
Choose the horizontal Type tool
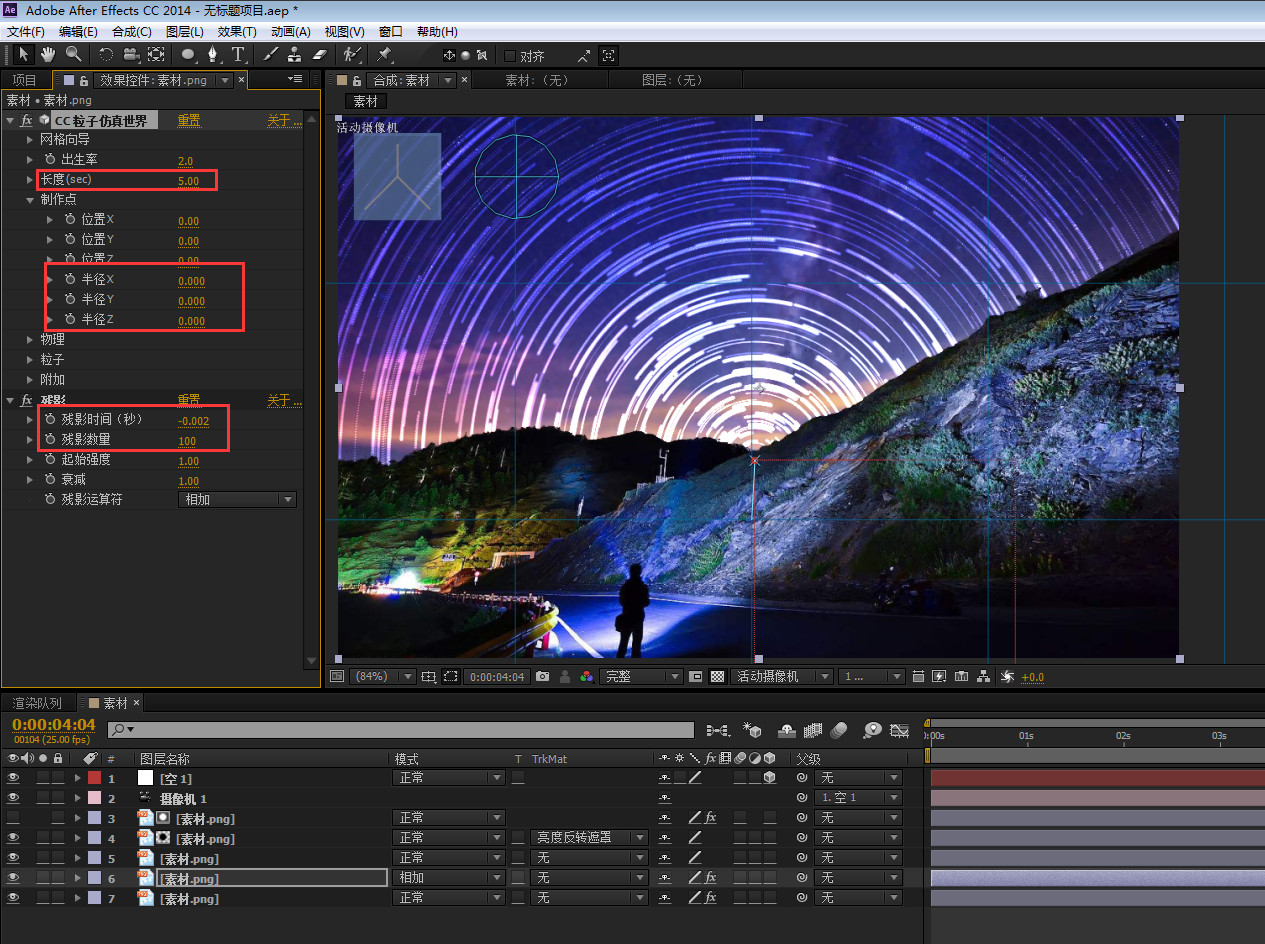238,54
